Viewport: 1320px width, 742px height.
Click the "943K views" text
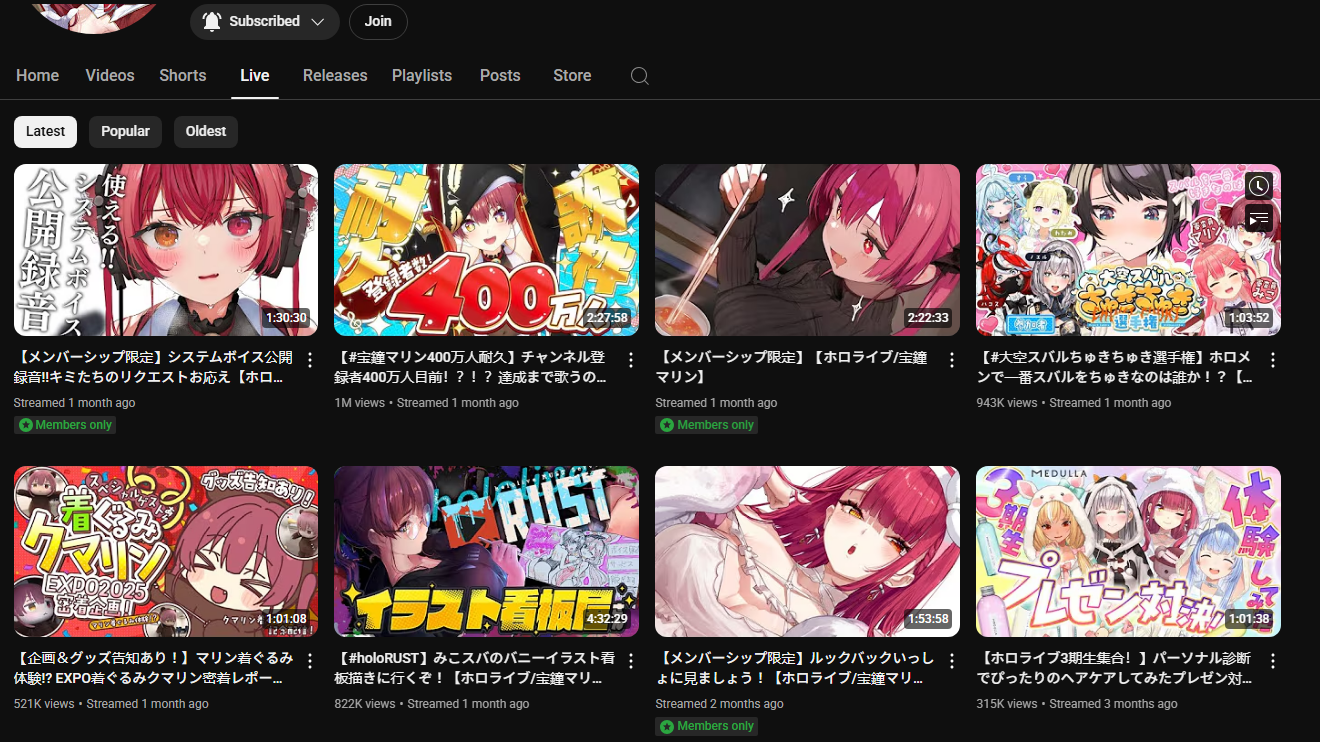coord(1006,403)
